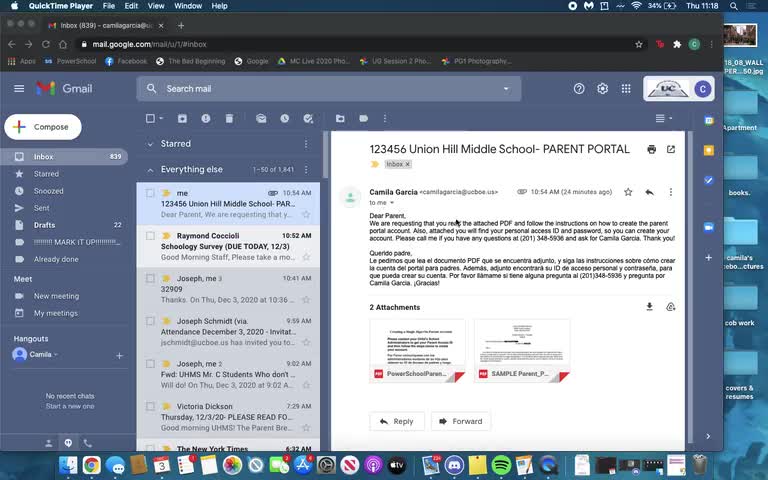Click the Compose button
768x480 pixels.
pyautogui.click(x=43, y=127)
